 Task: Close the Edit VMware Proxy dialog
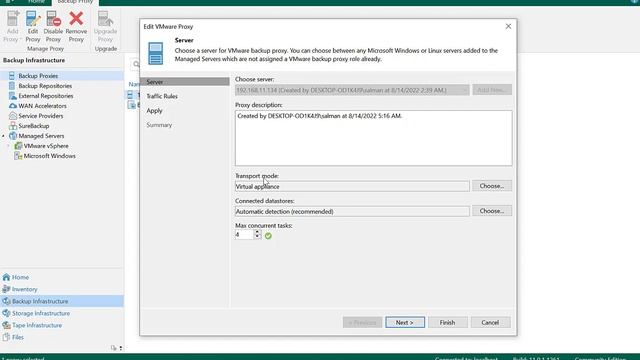[x=508, y=26]
